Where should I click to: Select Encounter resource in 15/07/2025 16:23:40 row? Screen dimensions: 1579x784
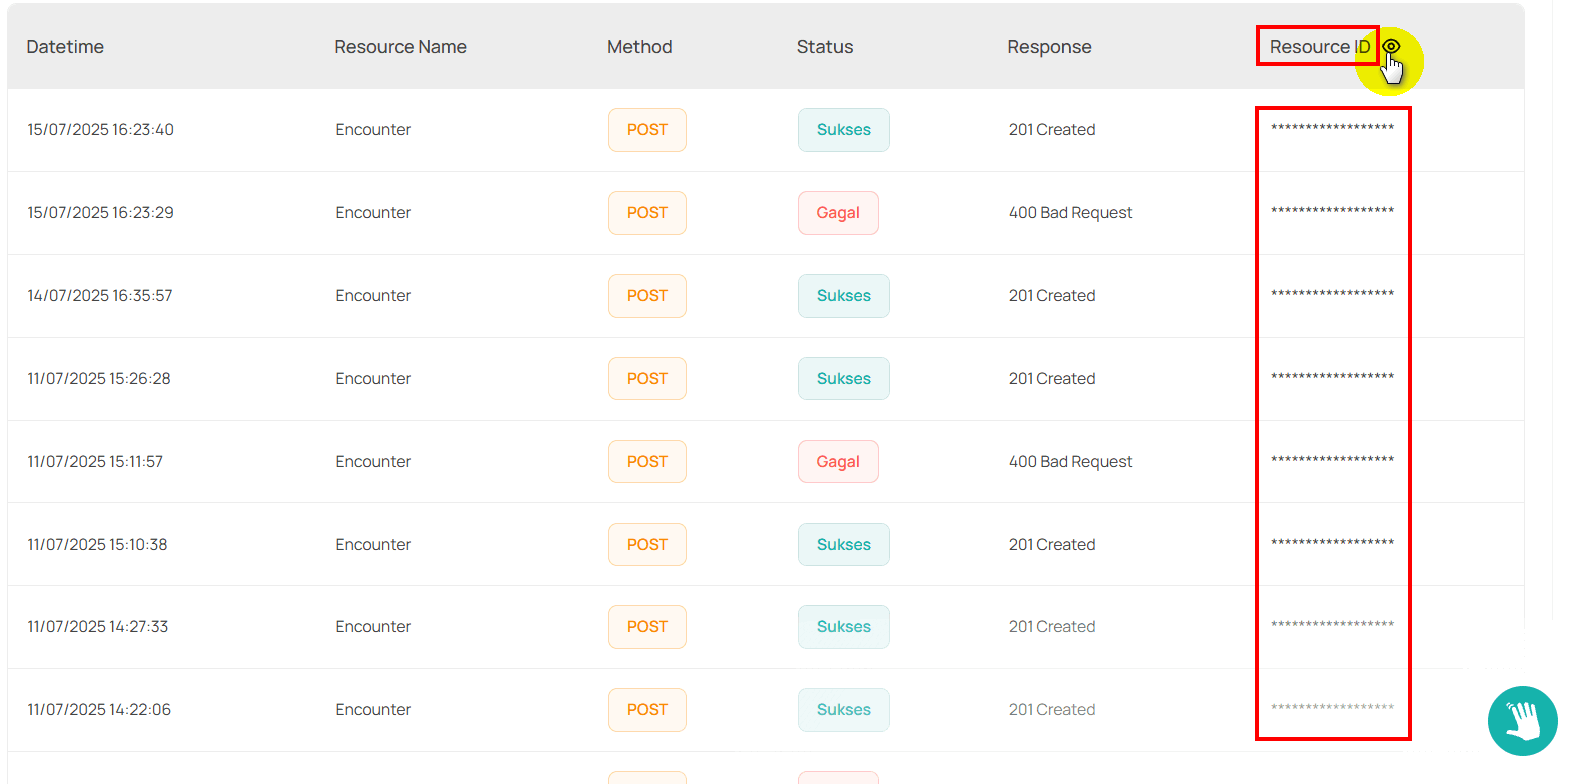click(373, 130)
